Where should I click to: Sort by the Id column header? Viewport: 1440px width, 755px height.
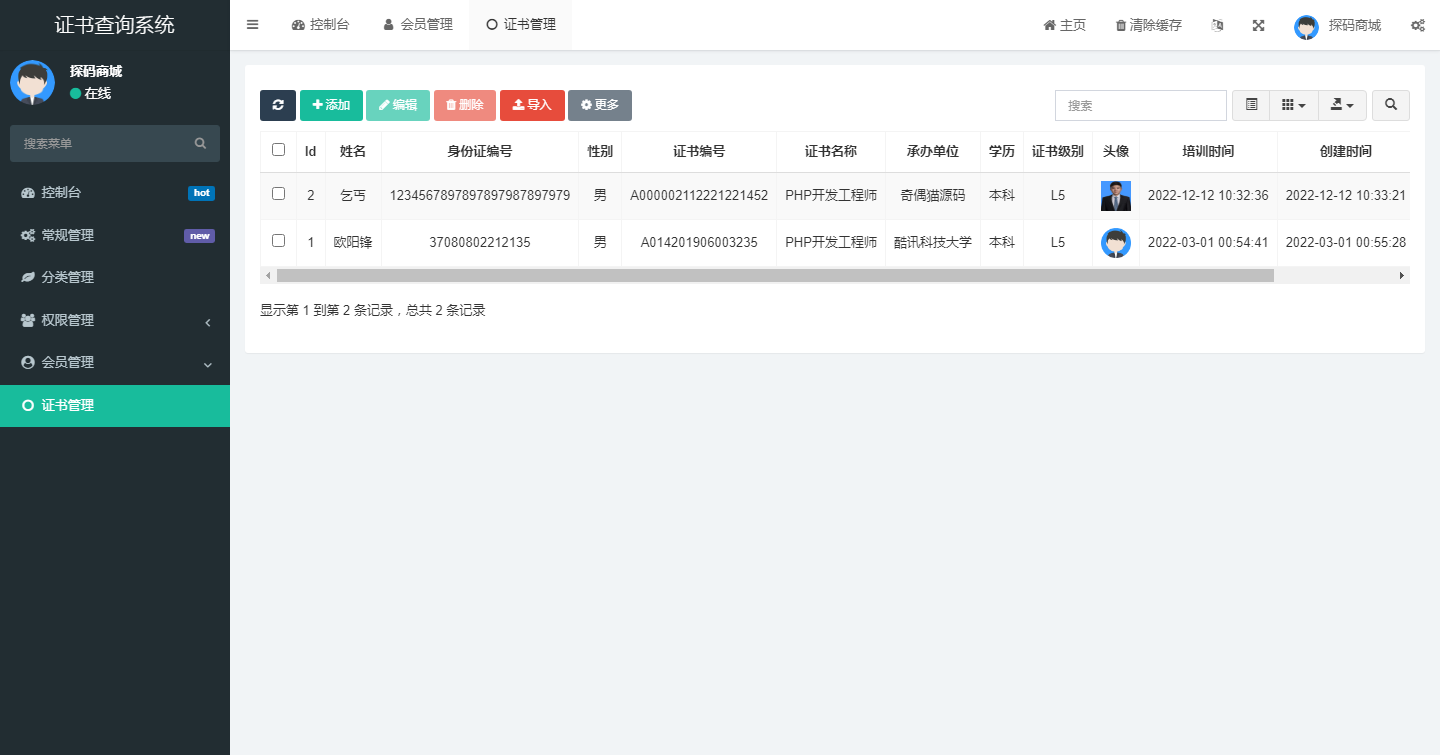[x=311, y=151]
